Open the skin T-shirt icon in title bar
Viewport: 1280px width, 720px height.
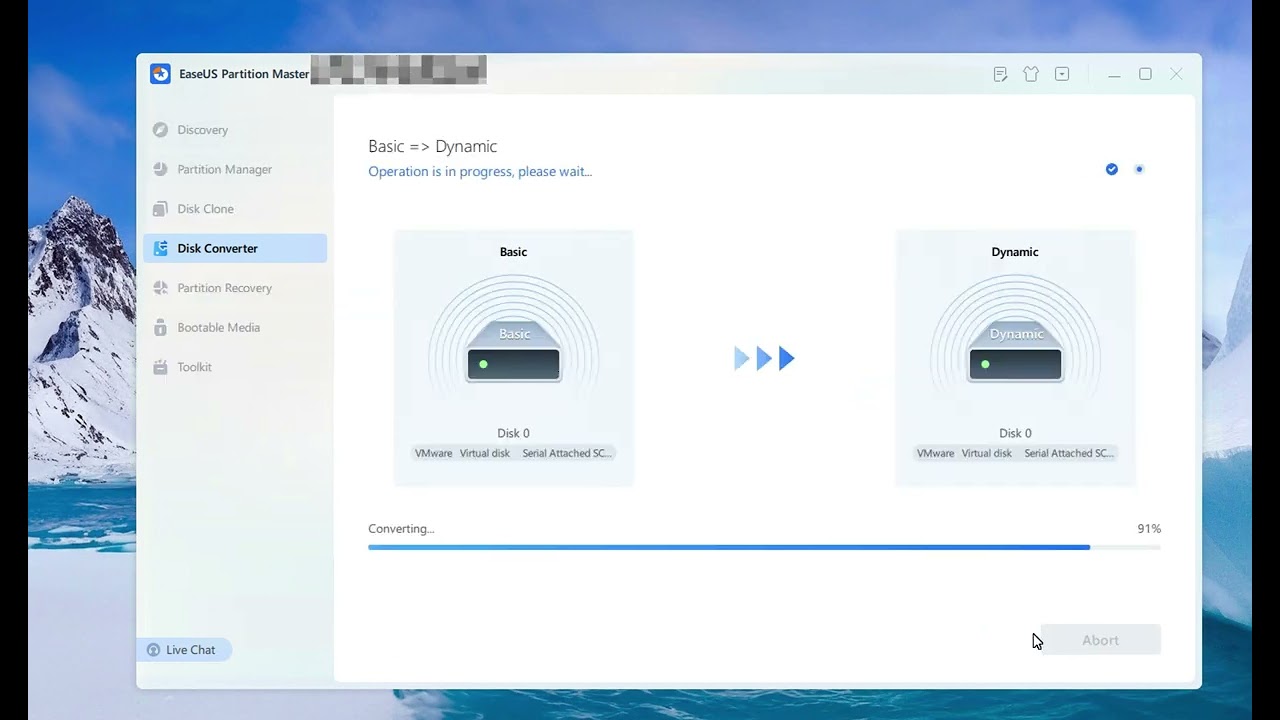(1031, 74)
